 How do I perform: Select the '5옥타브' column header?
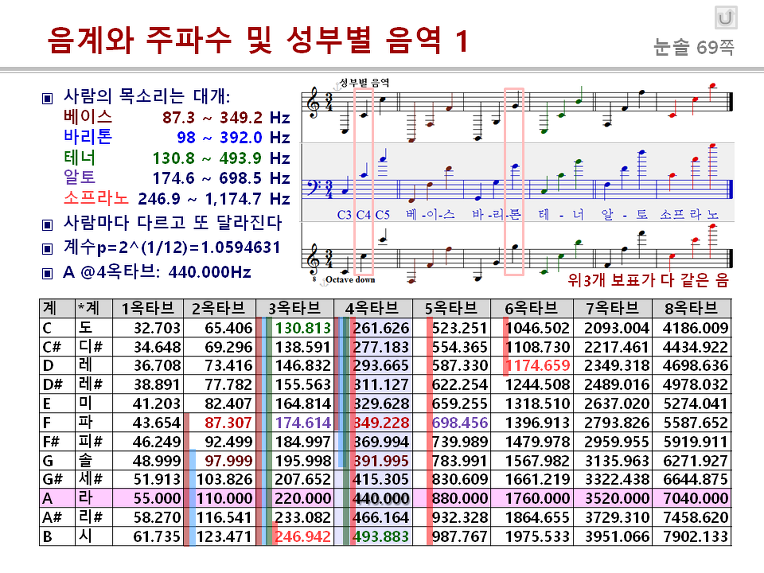(451, 308)
